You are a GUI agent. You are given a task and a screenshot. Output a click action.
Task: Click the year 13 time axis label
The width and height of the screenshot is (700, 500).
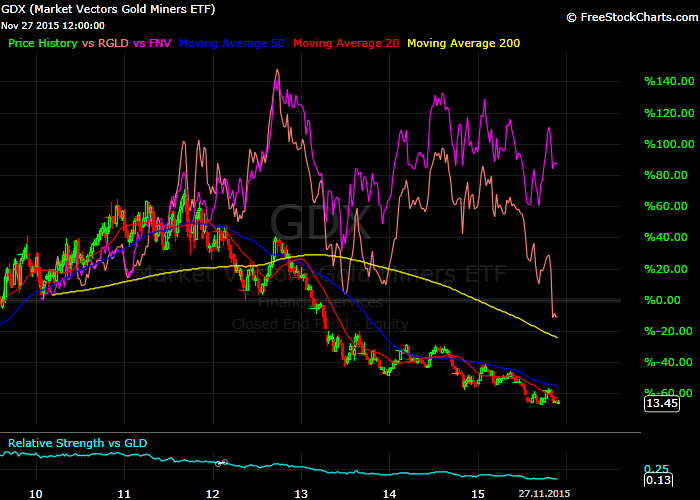point(301,494)
